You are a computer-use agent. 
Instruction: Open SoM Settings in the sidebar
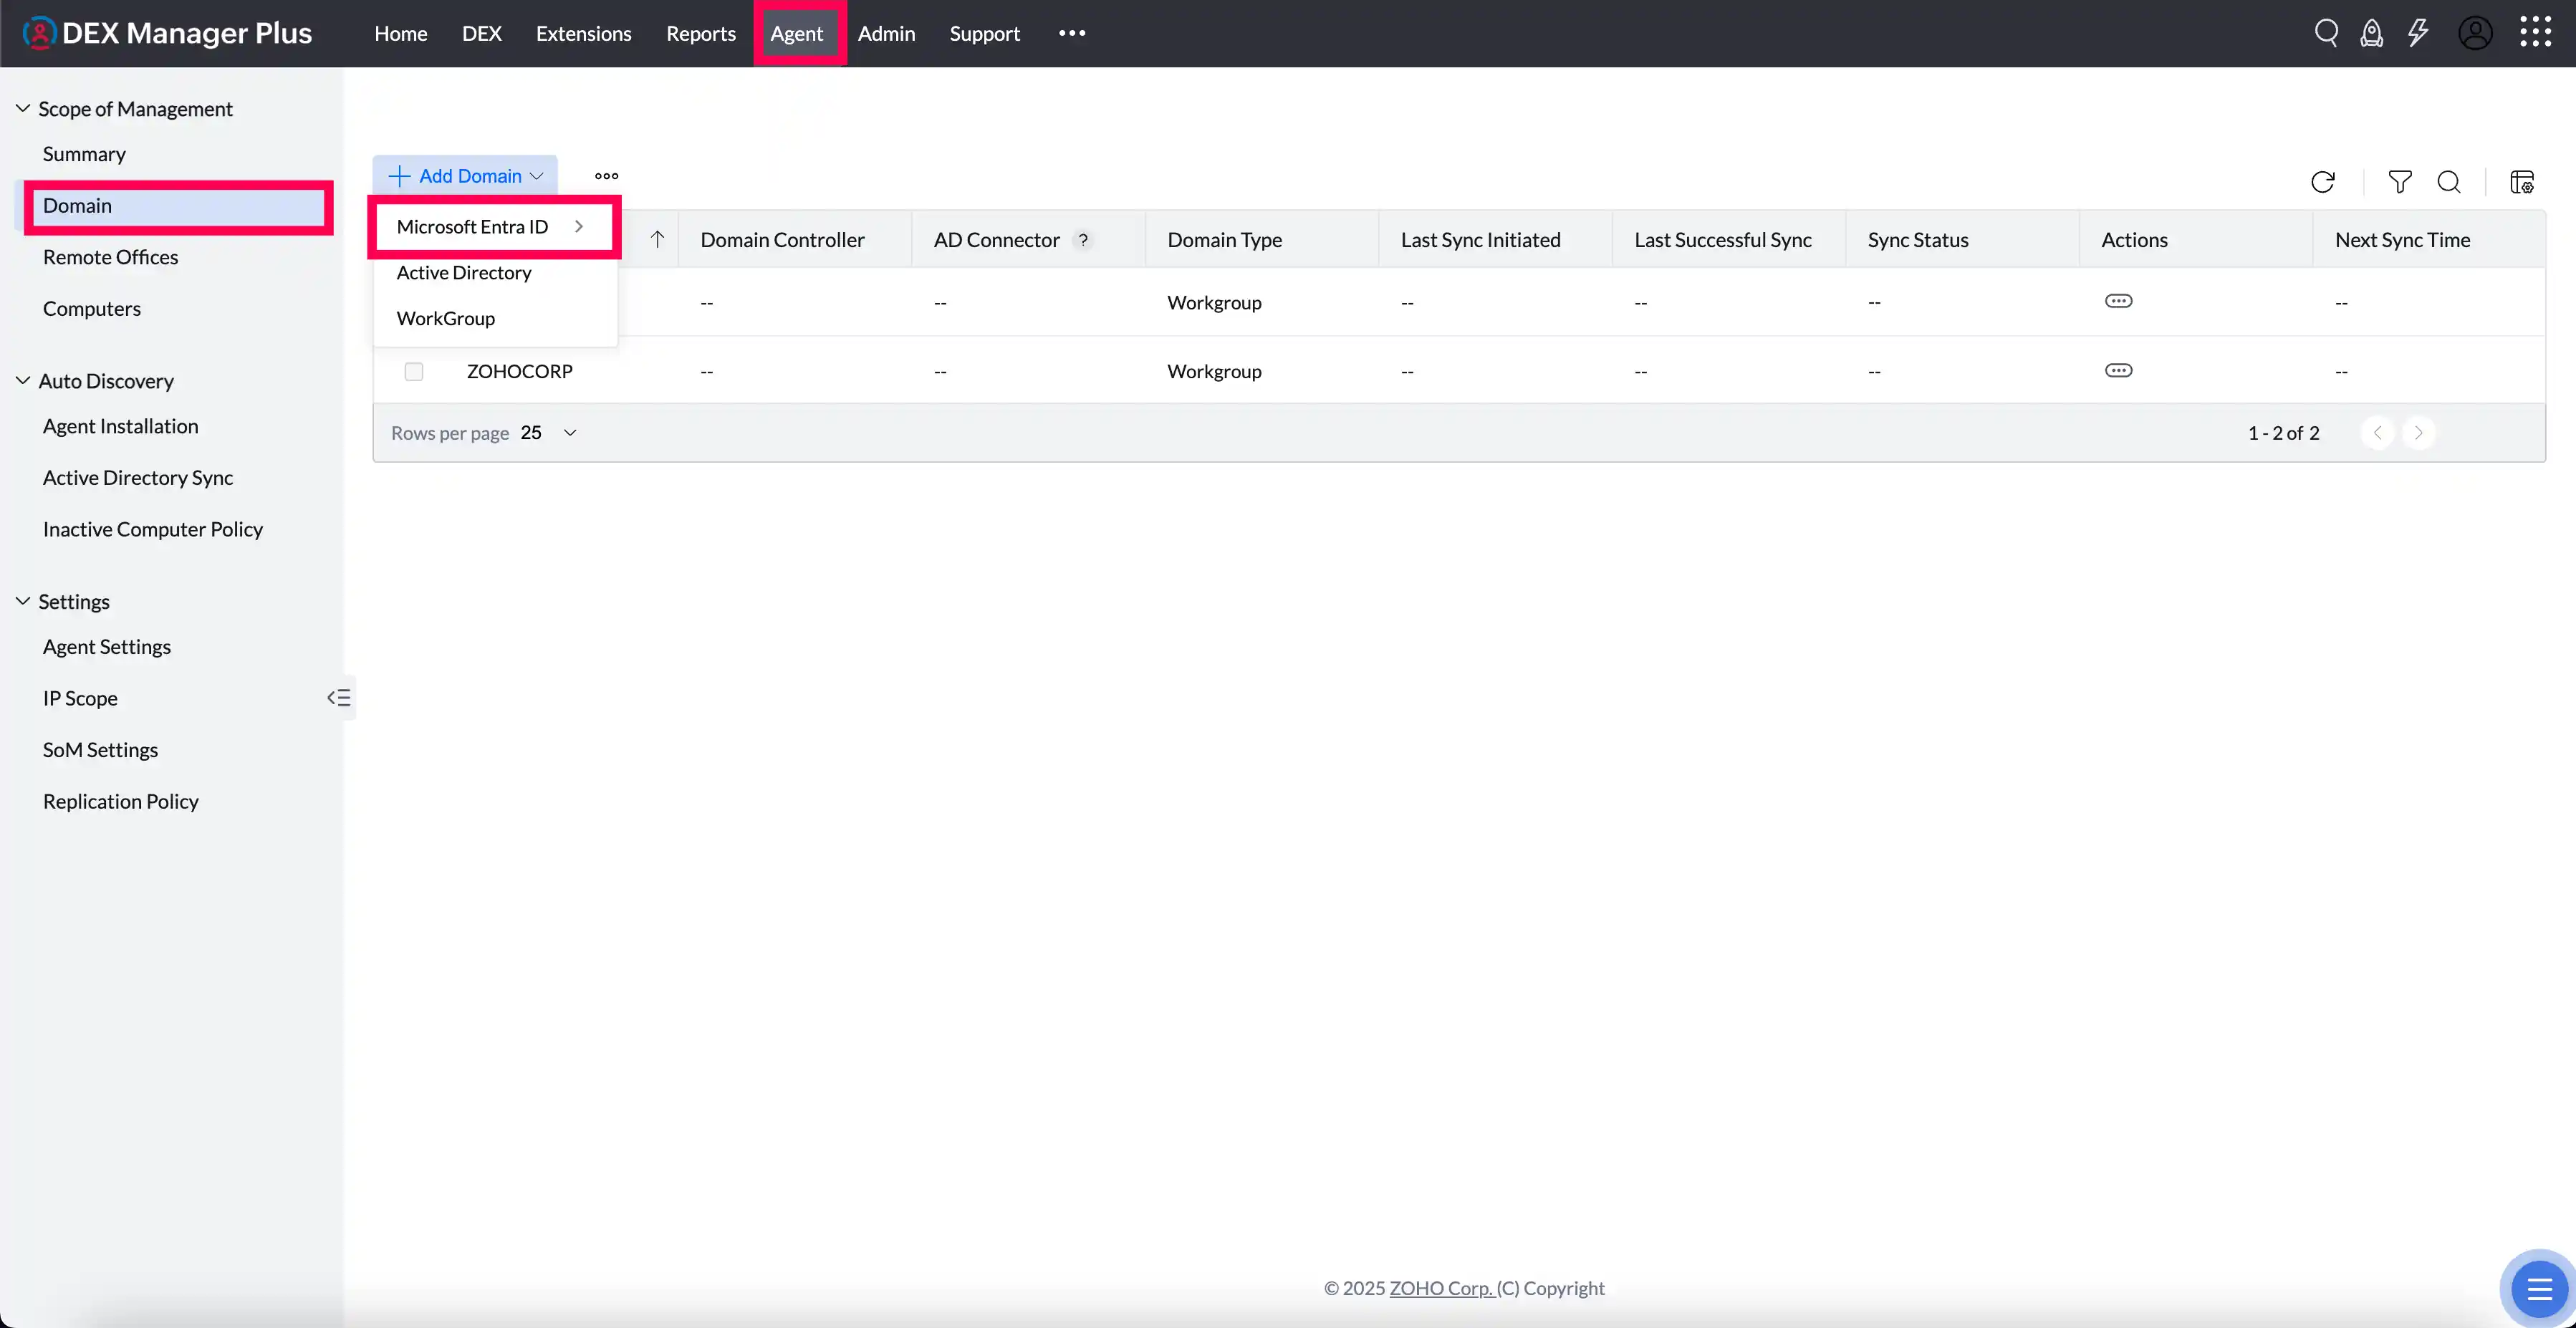coord(100,750)
